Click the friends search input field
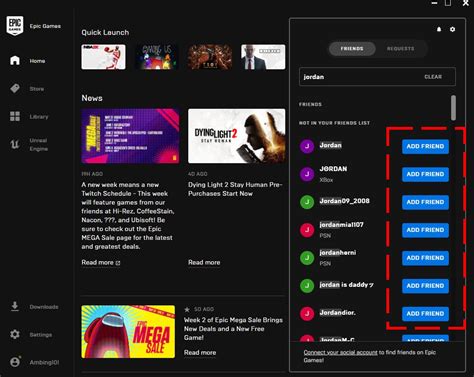The image size is (474, 377). coord(377,77)
